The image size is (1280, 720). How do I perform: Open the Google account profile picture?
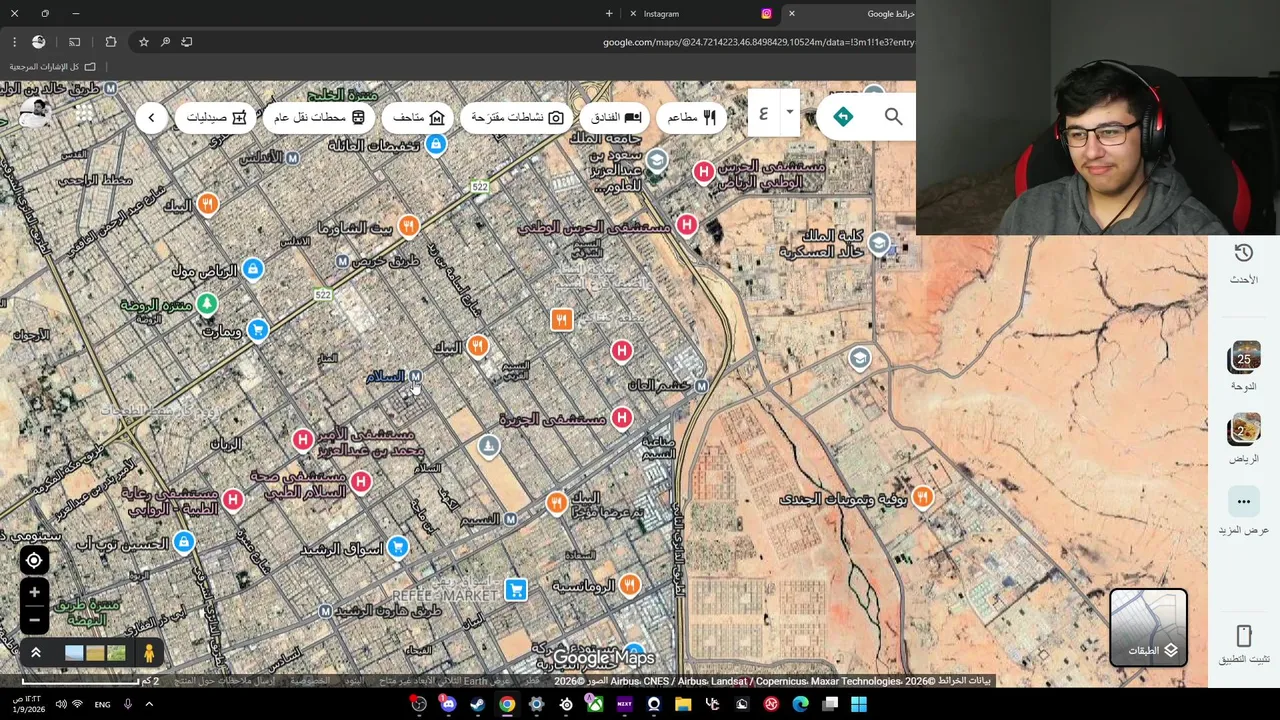coord(35,113)
